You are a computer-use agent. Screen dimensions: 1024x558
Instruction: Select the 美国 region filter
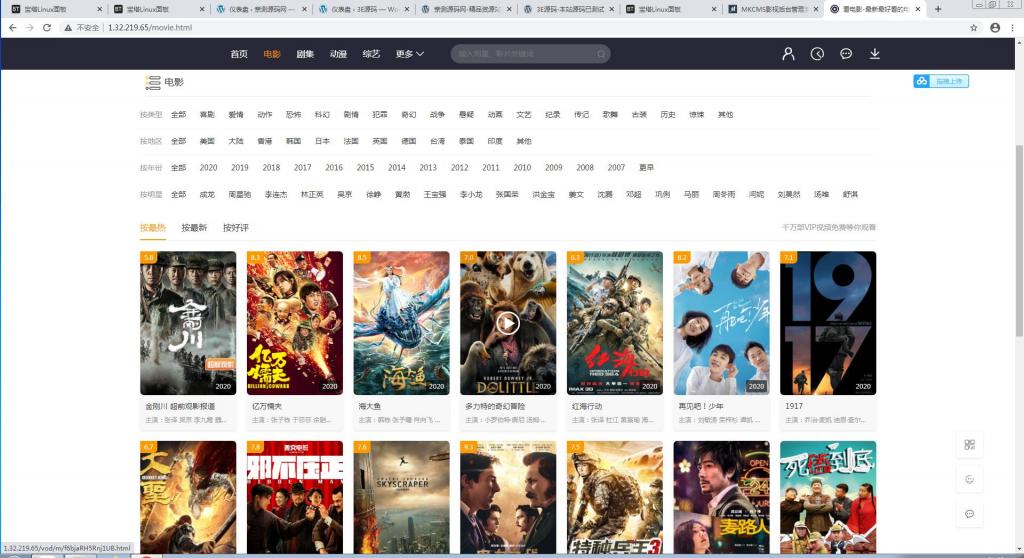pyautogui.click(x=207, y=142)
